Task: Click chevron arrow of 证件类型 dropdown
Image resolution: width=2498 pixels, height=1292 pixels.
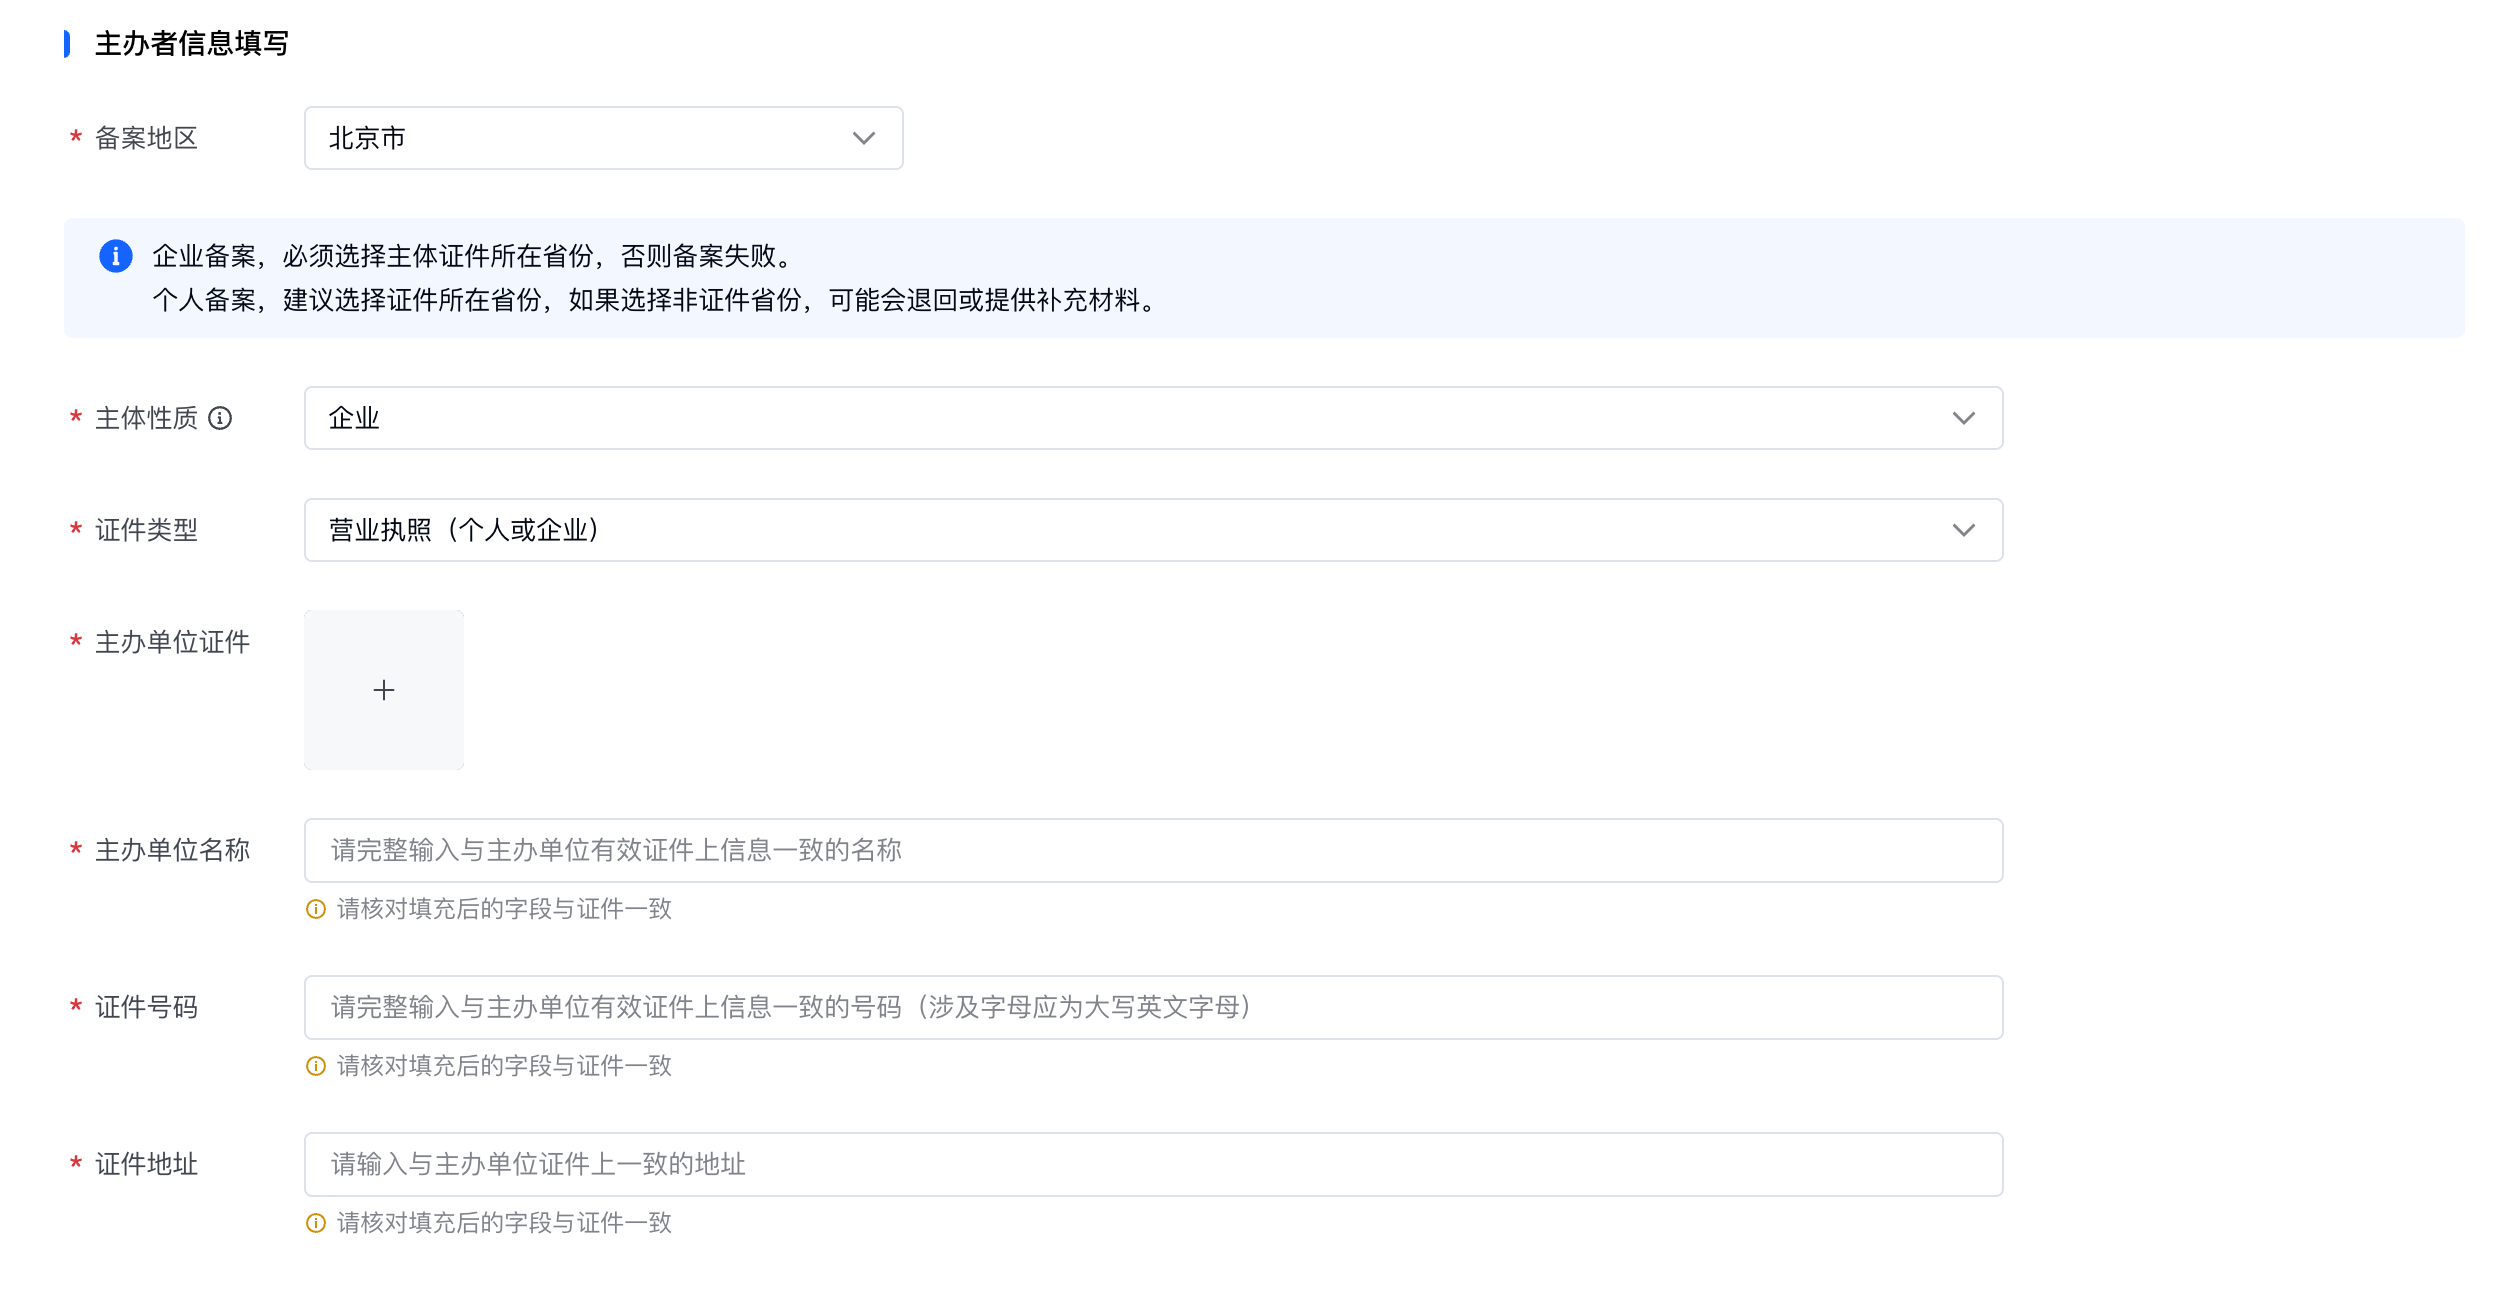Action: pyautogui.click(x=1963, y=530)
